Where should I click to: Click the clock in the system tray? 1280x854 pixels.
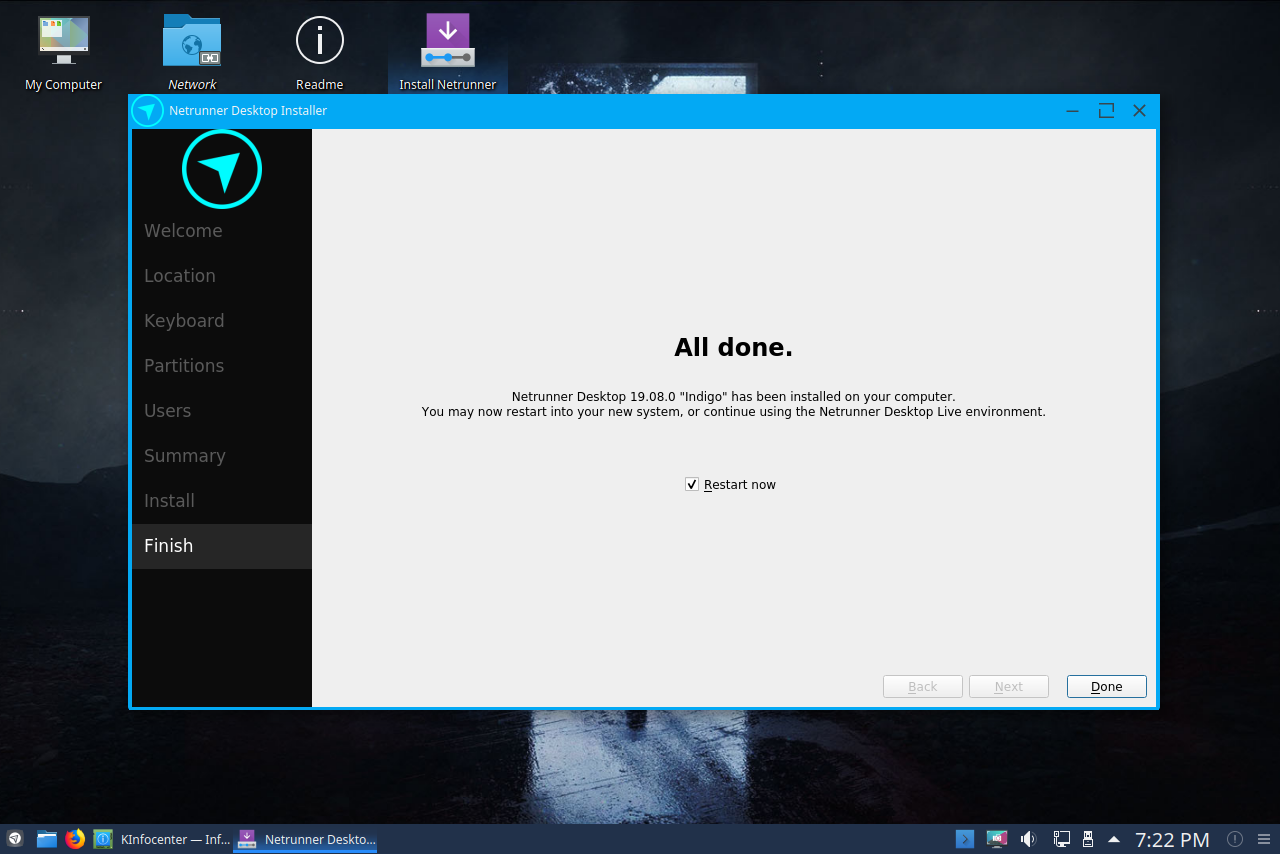coord(1172,839)
